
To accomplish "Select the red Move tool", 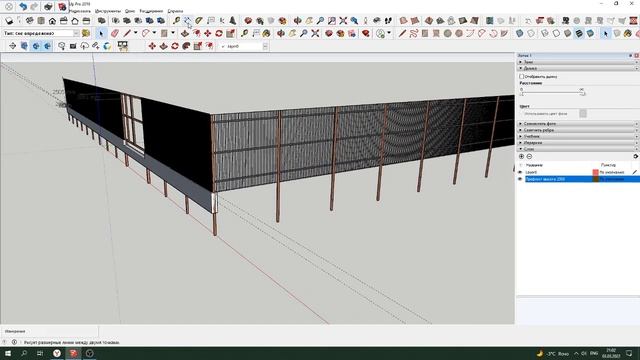I will (x=208, y=33).
